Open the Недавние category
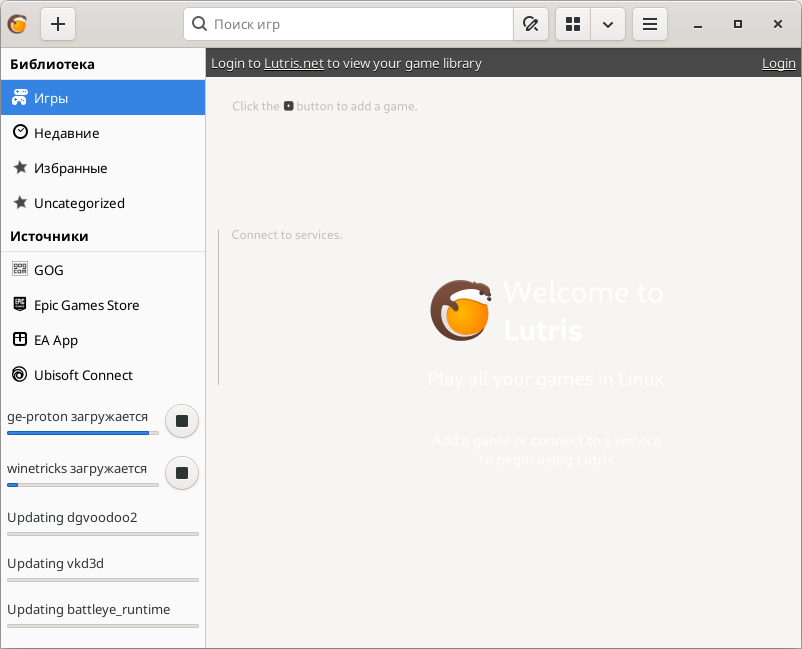The width and height of the screenshot is (802, 649). [103, 133]
